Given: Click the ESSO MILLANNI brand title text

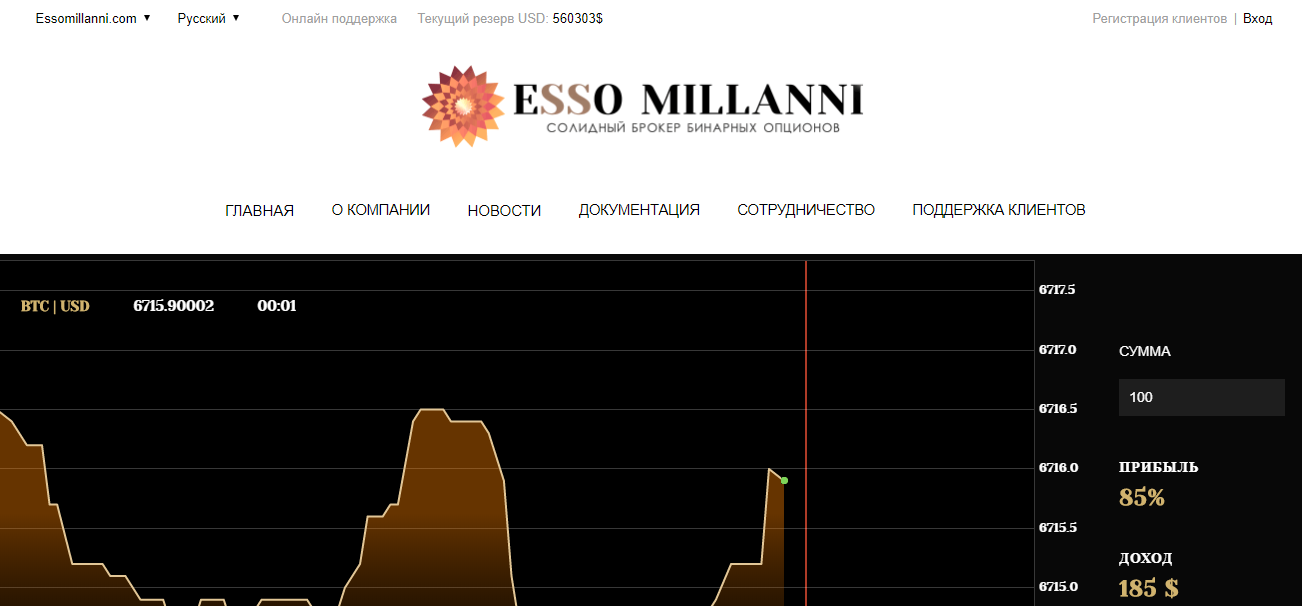Looking at the screenshot, I should point(688,99).
